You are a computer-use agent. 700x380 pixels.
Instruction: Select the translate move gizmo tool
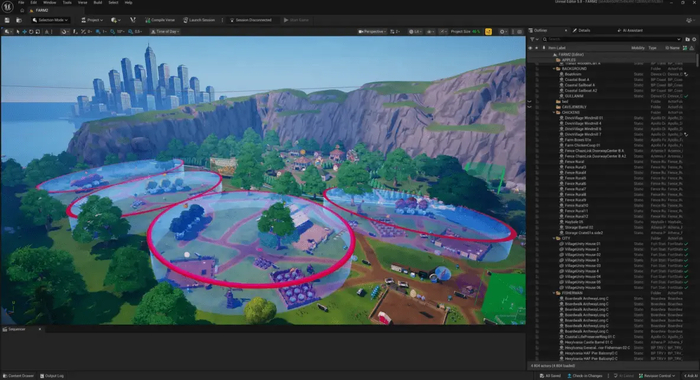(25, 32)
